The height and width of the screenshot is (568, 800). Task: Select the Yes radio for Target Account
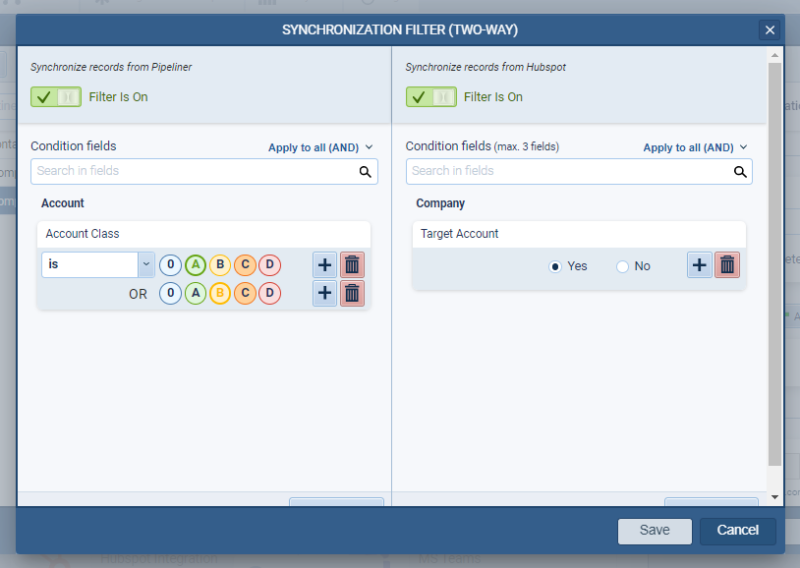pos(555,267)
